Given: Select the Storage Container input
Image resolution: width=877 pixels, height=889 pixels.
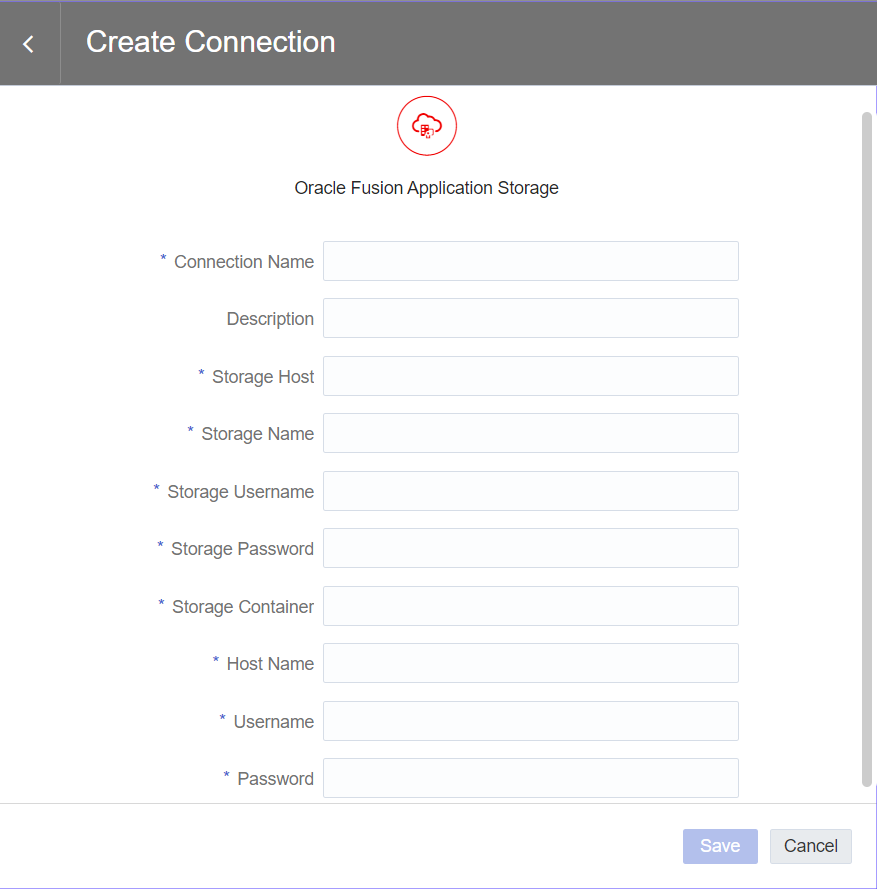Looking at the screenshot, I should point(531,606).
